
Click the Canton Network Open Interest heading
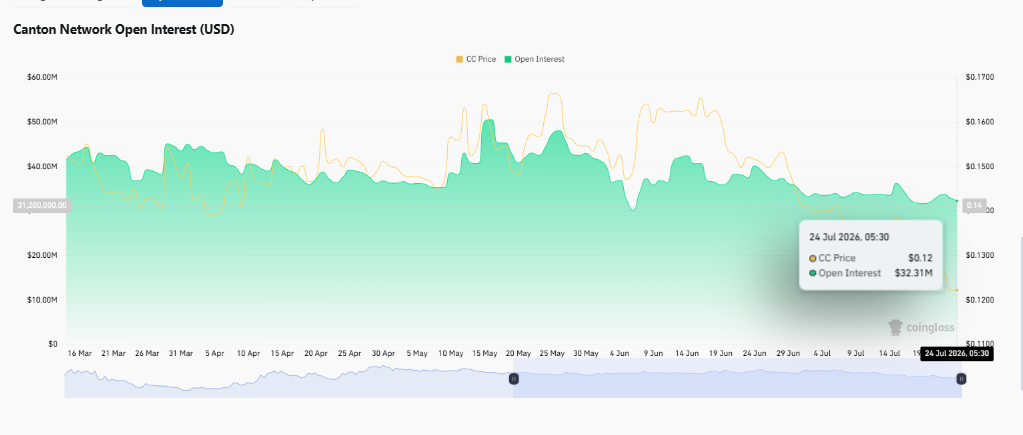124,30
